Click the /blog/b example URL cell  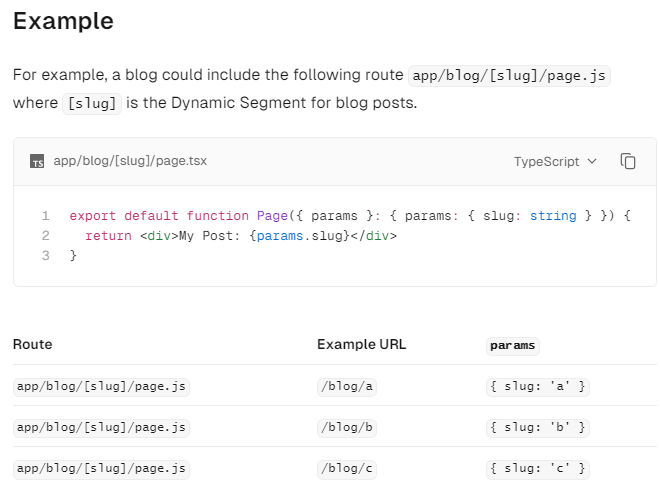(x=347, y=427)
